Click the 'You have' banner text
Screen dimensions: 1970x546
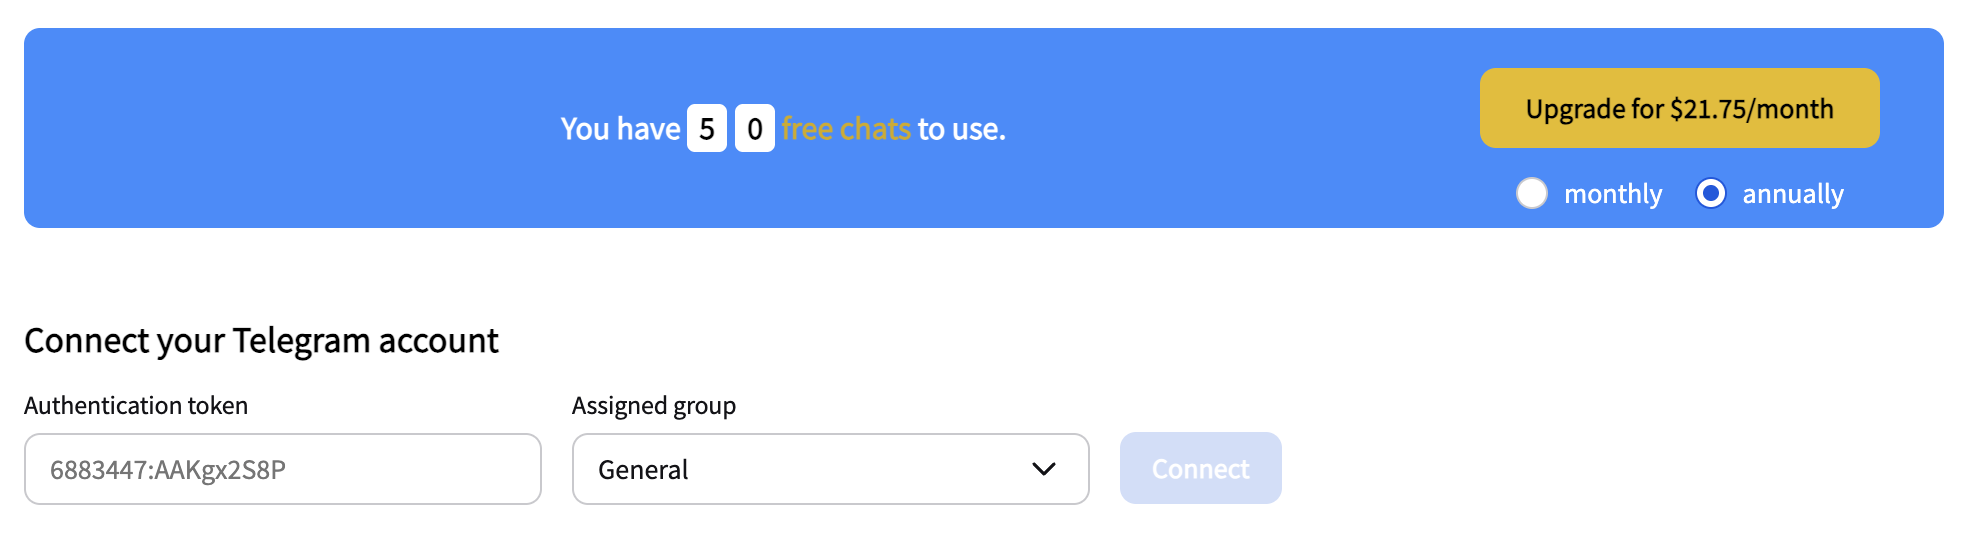pyautogui.click(x=620, y=129)
